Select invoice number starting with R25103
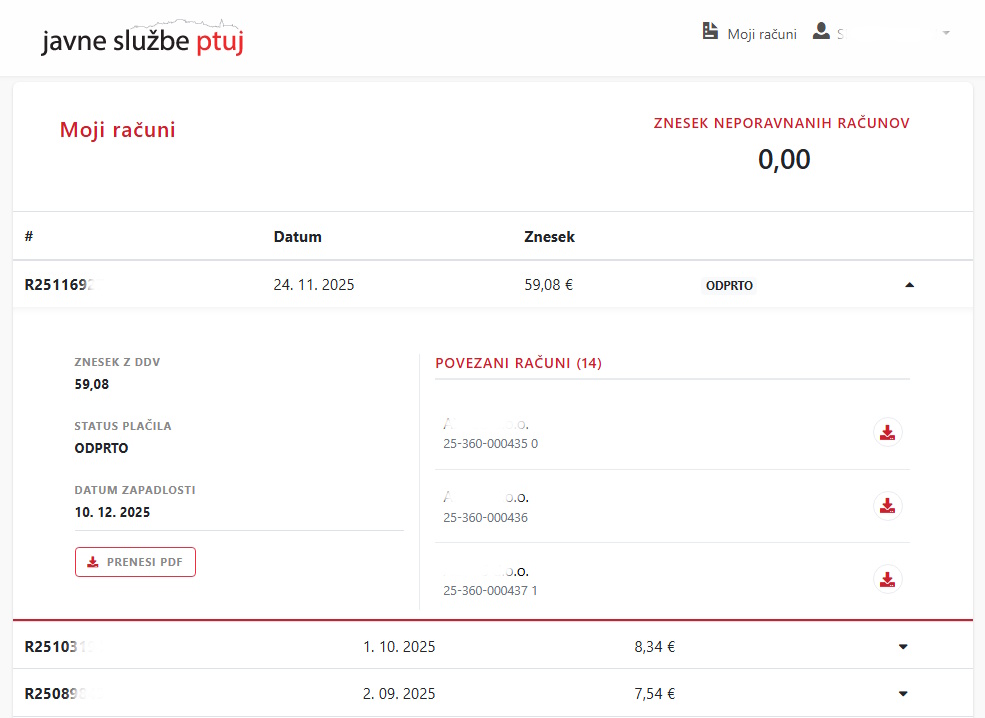The height and width of the screenshot is (718, 985). click(x=62, y=647)
